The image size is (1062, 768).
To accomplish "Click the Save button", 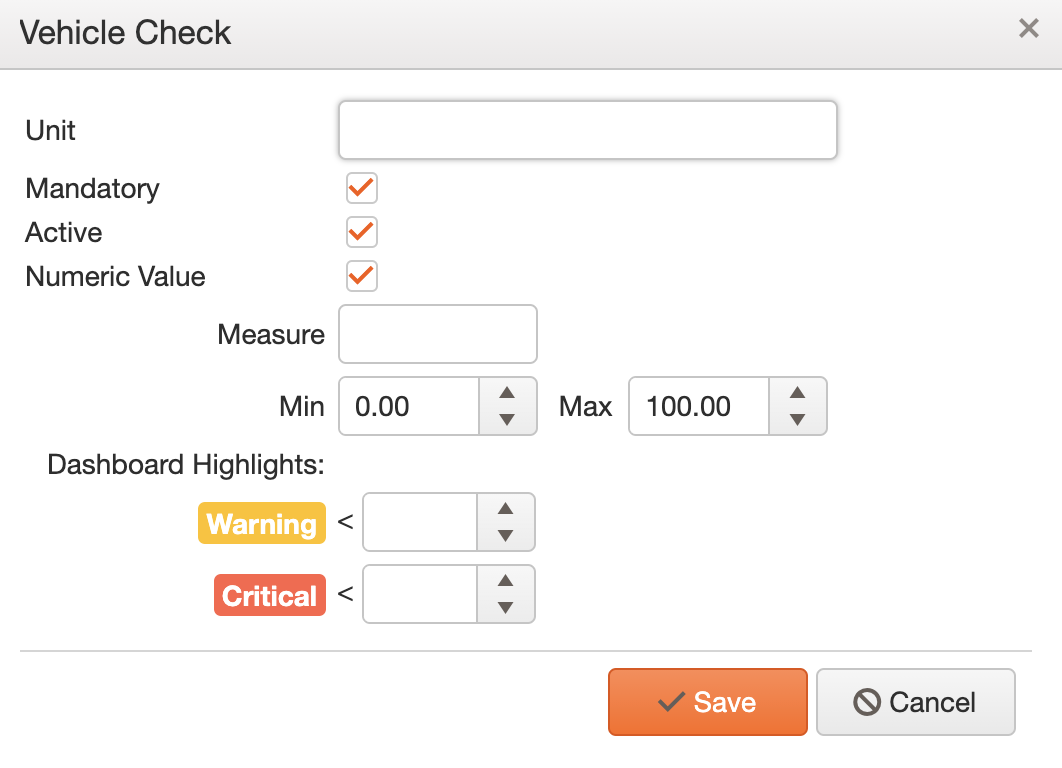I will coord(708,702).
